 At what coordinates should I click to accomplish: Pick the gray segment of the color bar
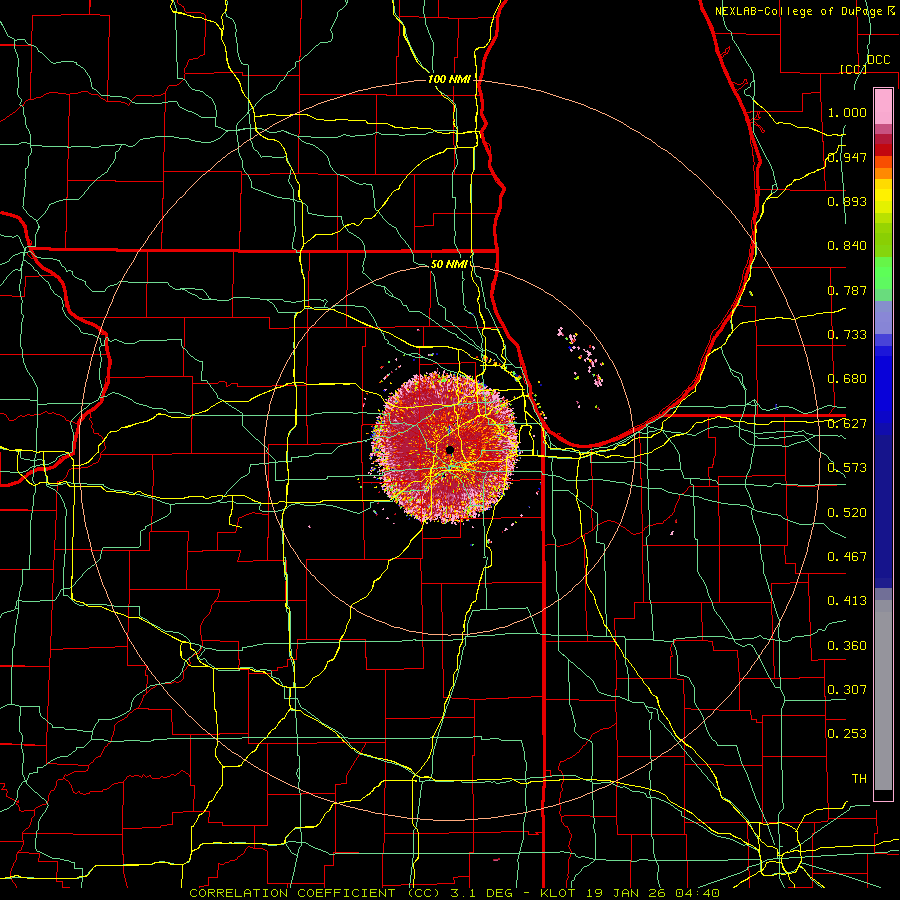click(883, 695)
